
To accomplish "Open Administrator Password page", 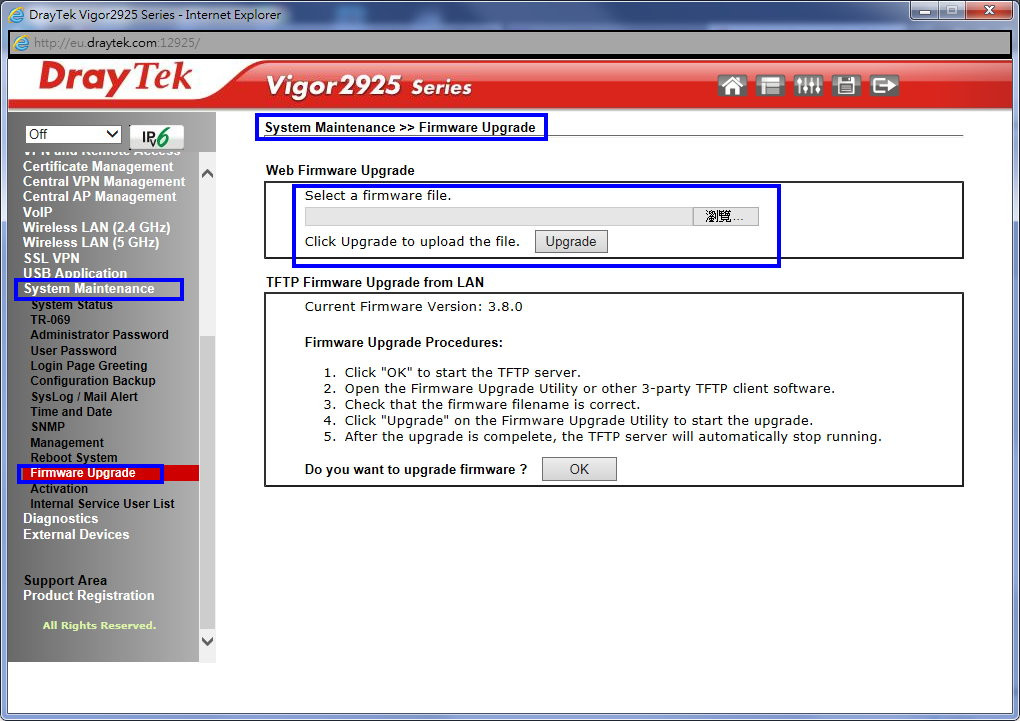I will (x=100, y=334).
